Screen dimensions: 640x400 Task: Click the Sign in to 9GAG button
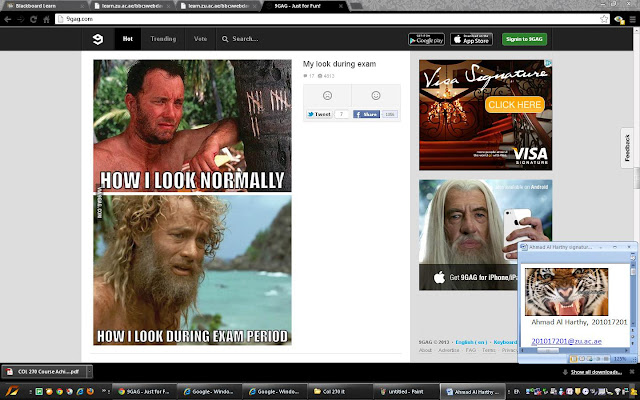[x=524, y=39]
